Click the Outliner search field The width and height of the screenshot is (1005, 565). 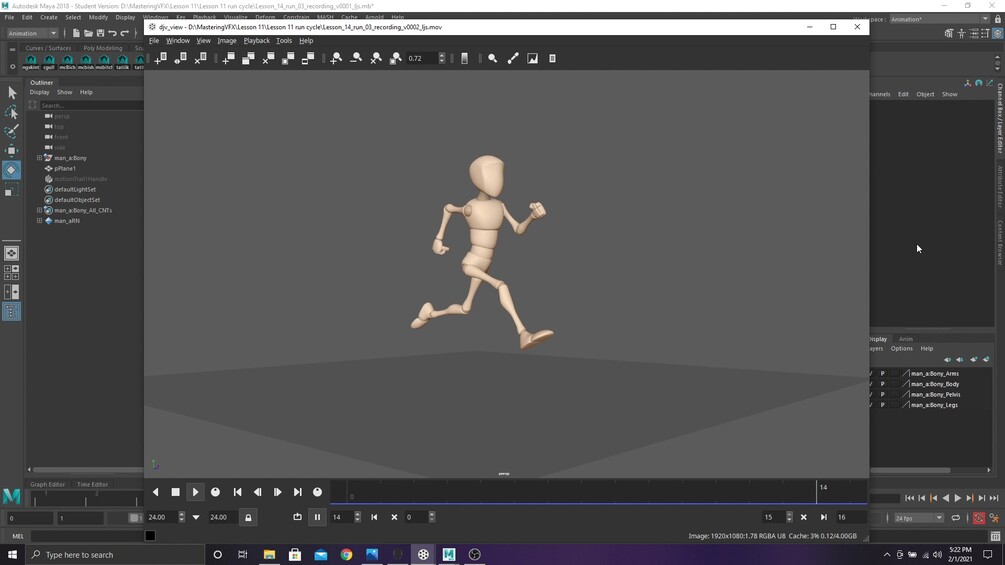pyautogui.click(x=90, y=105)
